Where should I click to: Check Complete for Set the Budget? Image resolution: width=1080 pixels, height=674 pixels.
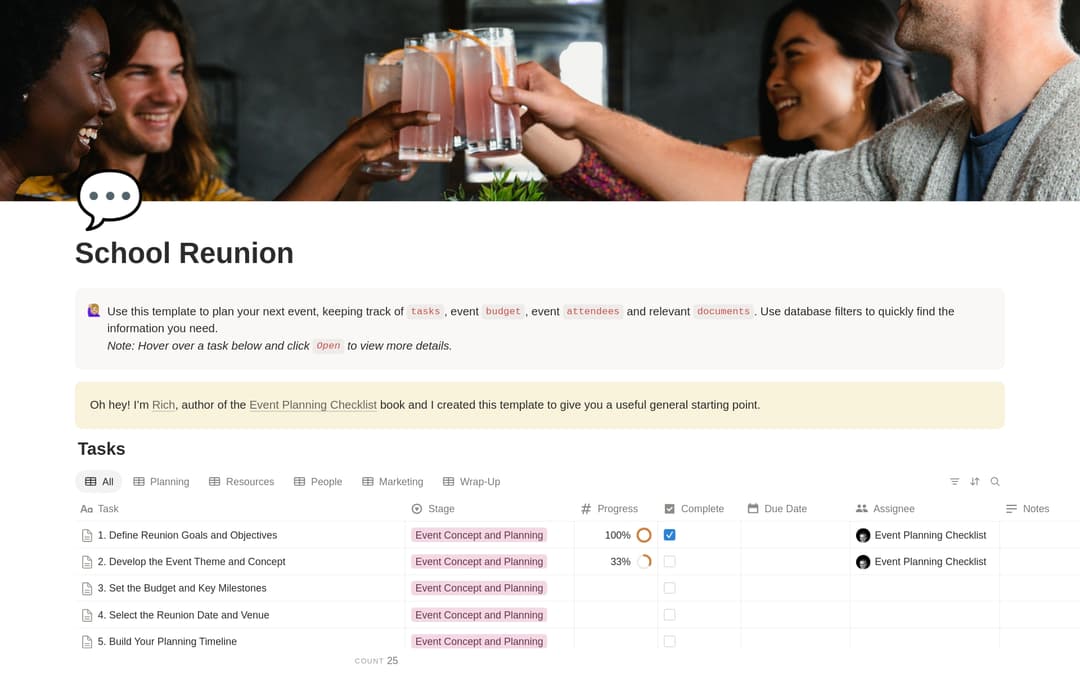(x=669, y=588)
